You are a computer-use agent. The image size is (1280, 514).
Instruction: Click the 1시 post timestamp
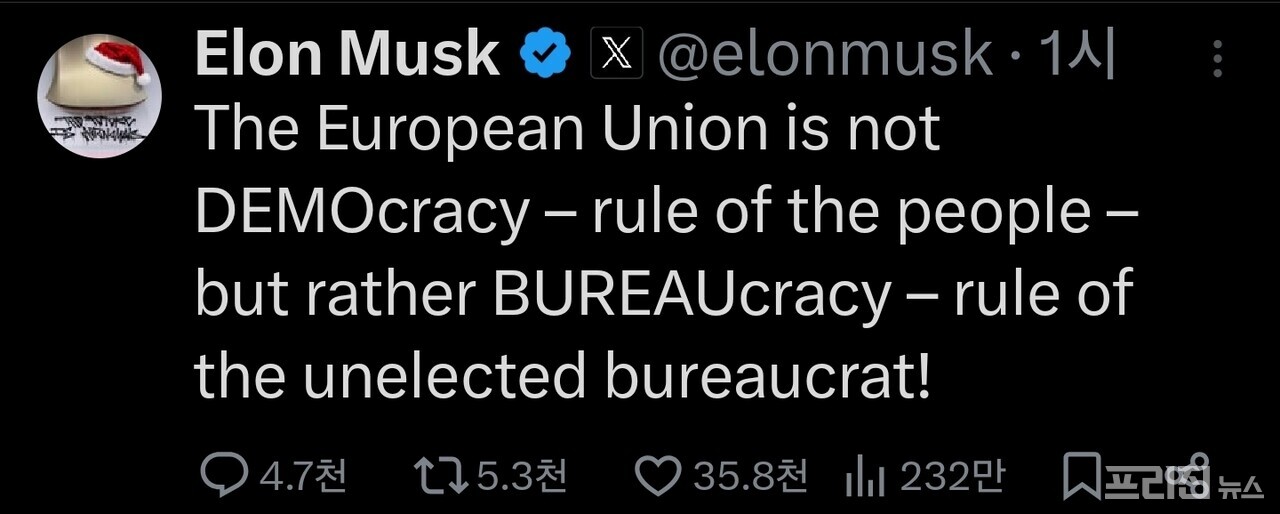(1076, 55)
